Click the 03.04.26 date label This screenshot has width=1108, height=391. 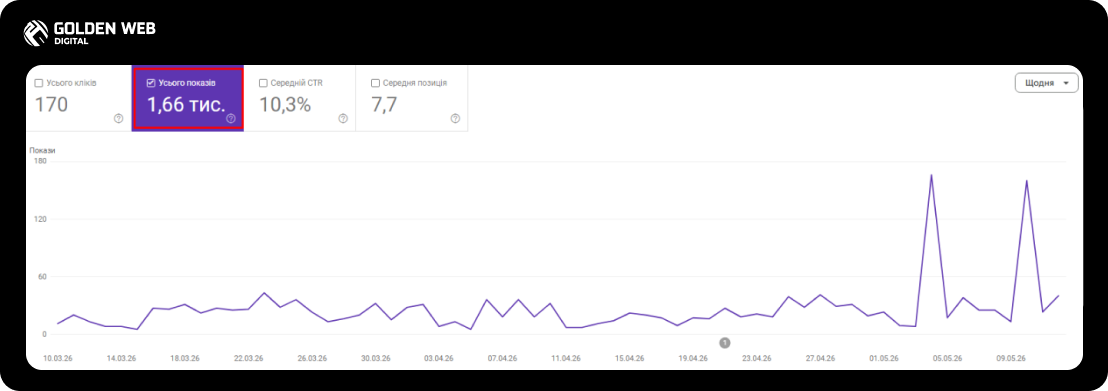click(439, 358)
